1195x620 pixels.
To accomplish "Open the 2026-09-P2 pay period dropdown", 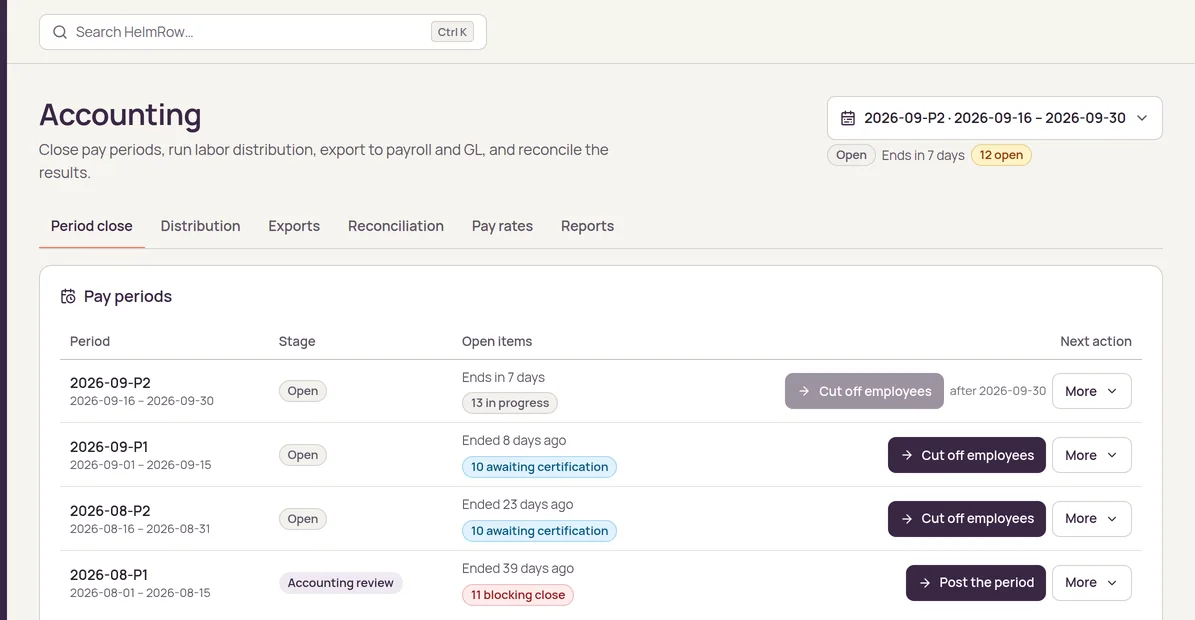I will tap(995, 118).
